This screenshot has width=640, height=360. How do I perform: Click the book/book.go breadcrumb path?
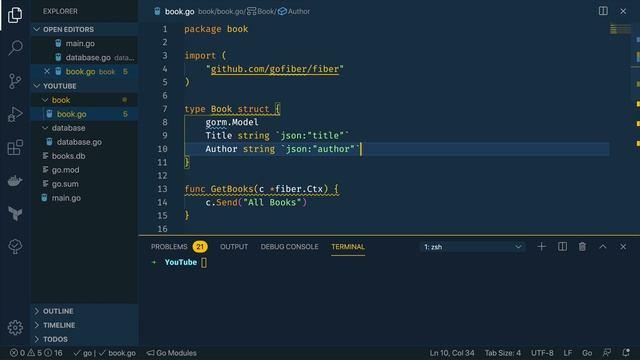pos(221,11)
